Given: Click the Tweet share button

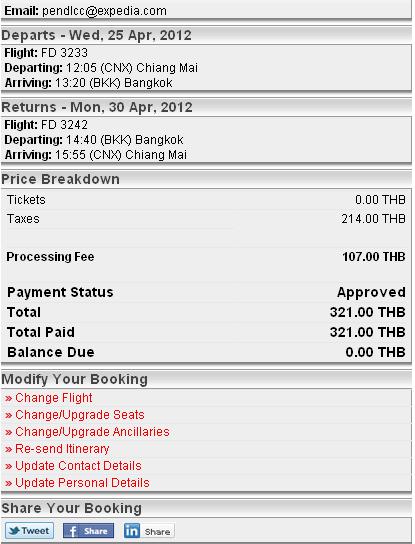Looking at the screenshot, I should 29,531.
